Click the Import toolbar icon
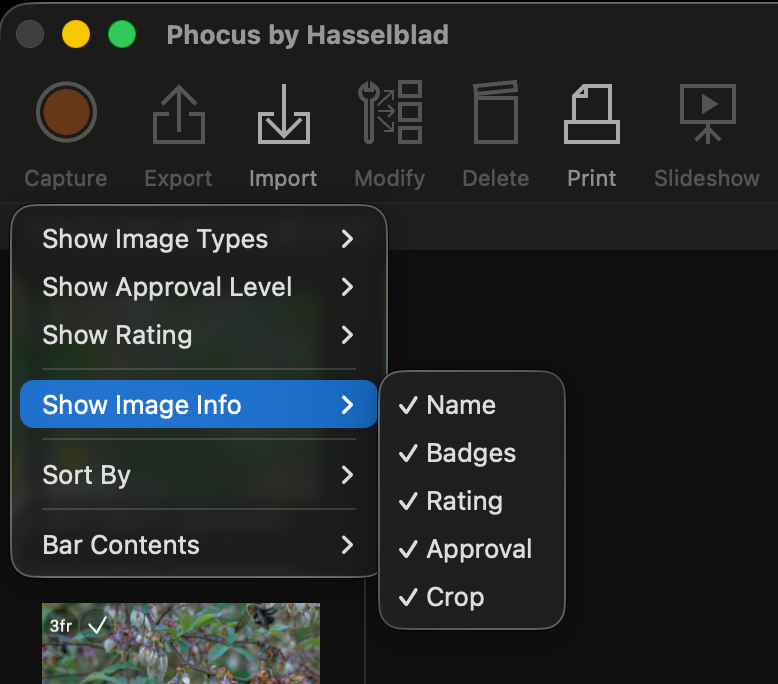Viewport: 778px width, 684px height. coord(283,114)
